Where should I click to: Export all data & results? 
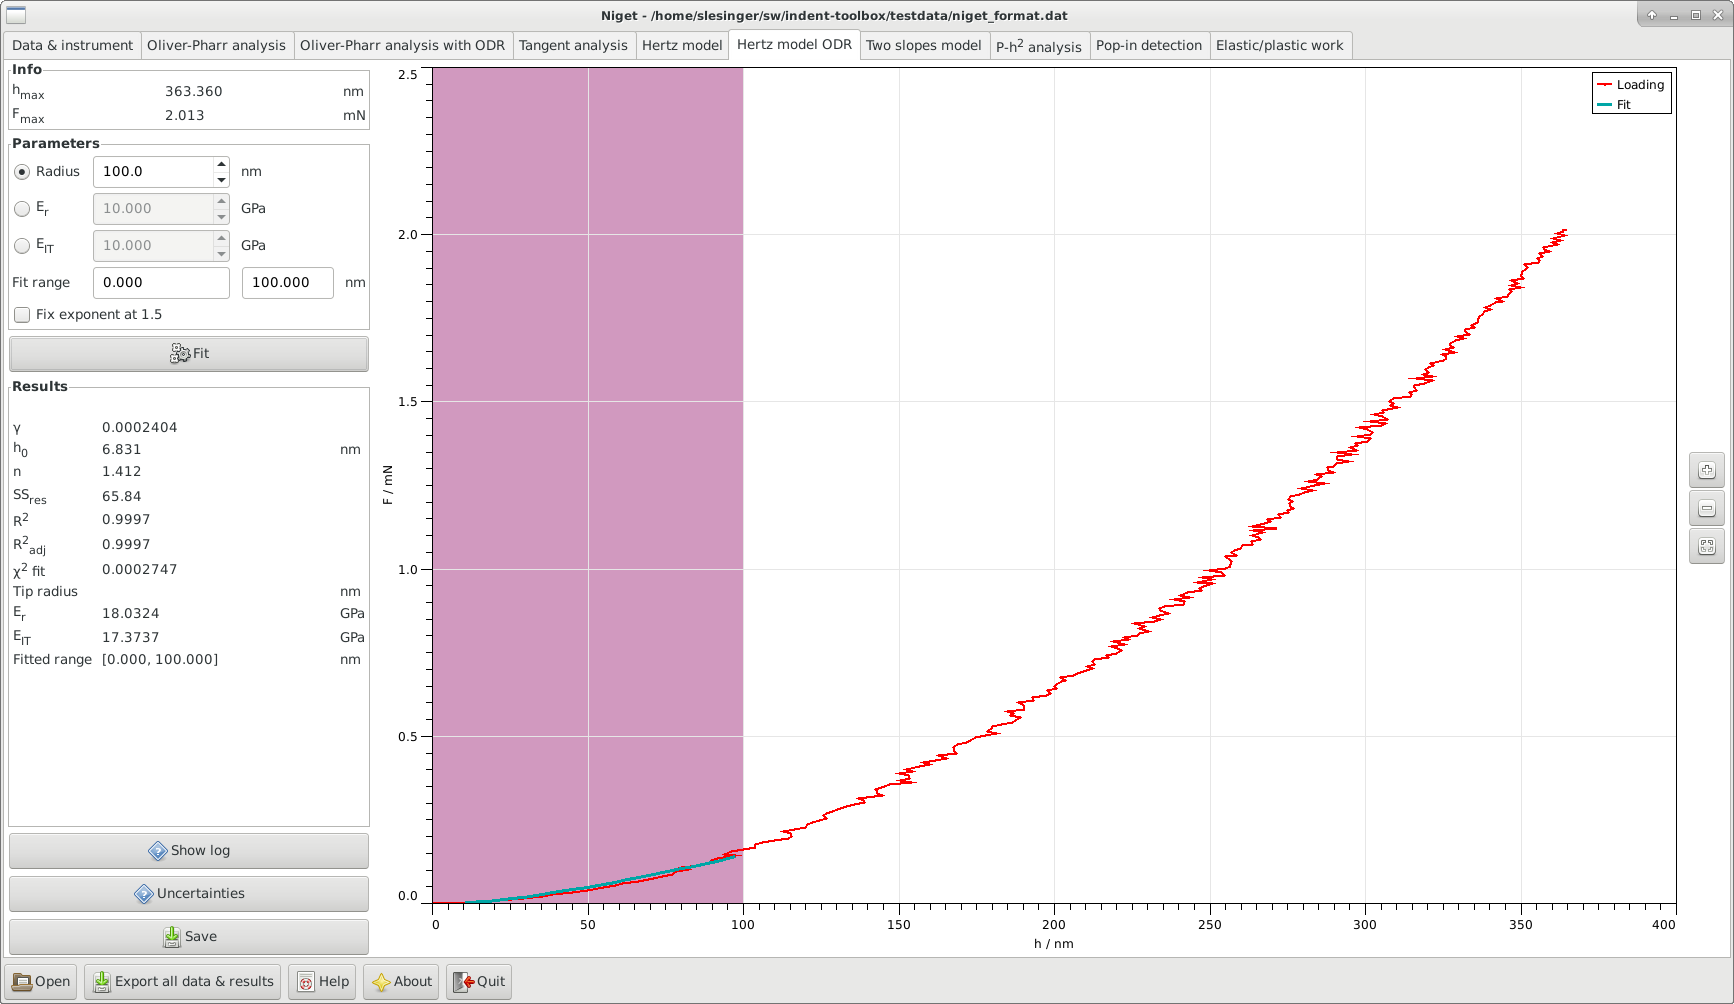coord(184,982)
